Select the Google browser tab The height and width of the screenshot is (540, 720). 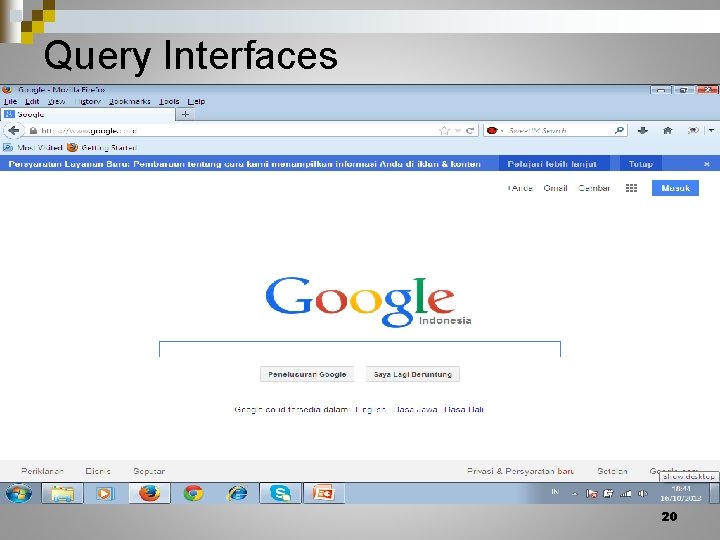tap(88, 114)
